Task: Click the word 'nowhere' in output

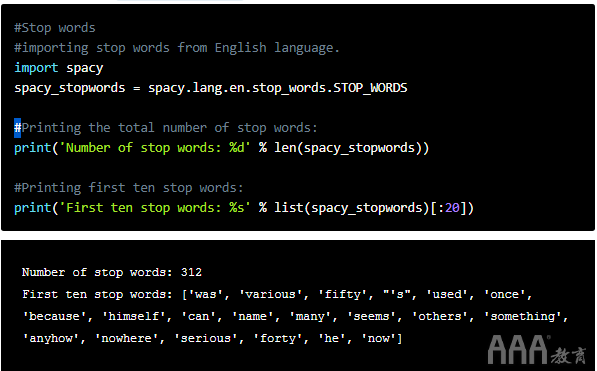Action: (126, 338)
